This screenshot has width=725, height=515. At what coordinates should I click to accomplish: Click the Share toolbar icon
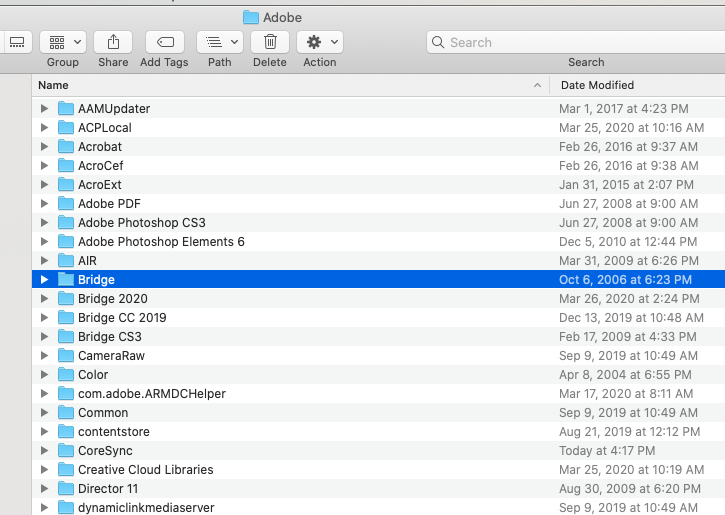(113, 42)
